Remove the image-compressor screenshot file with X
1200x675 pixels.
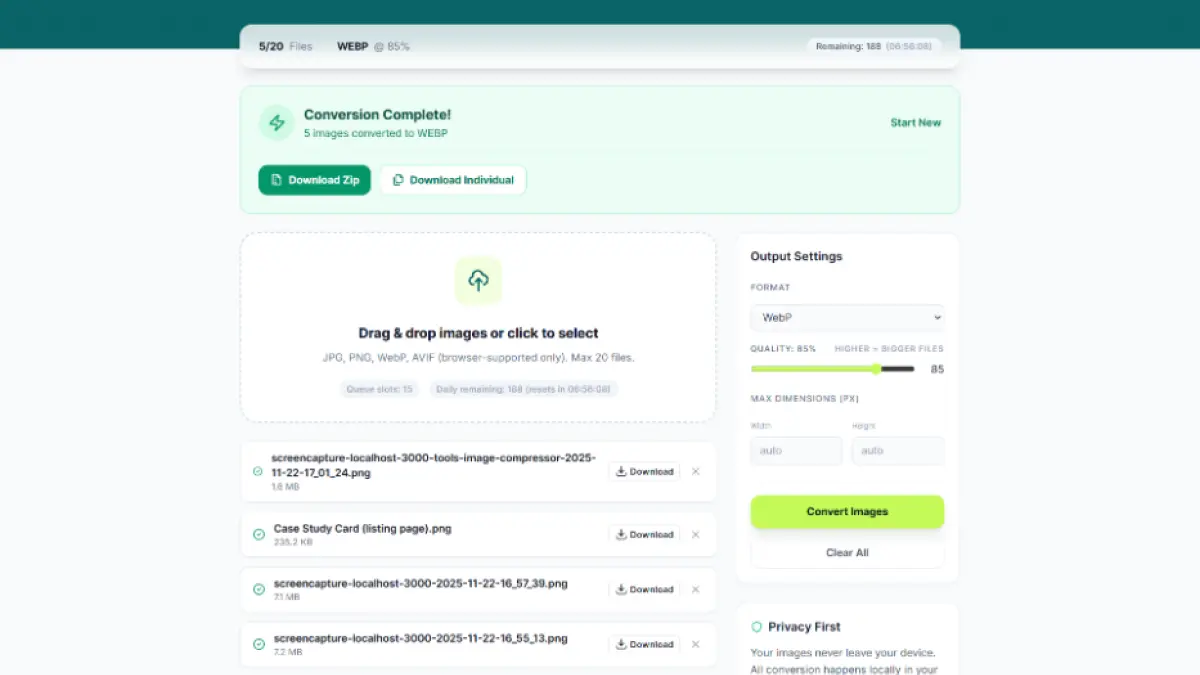tap(696, 472)
